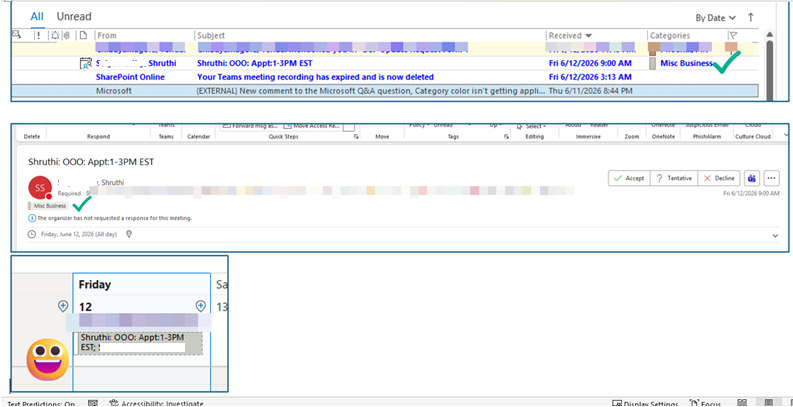
Task: Click the meeting request icon beside Shruthi's row
Action: click(85, 64)
